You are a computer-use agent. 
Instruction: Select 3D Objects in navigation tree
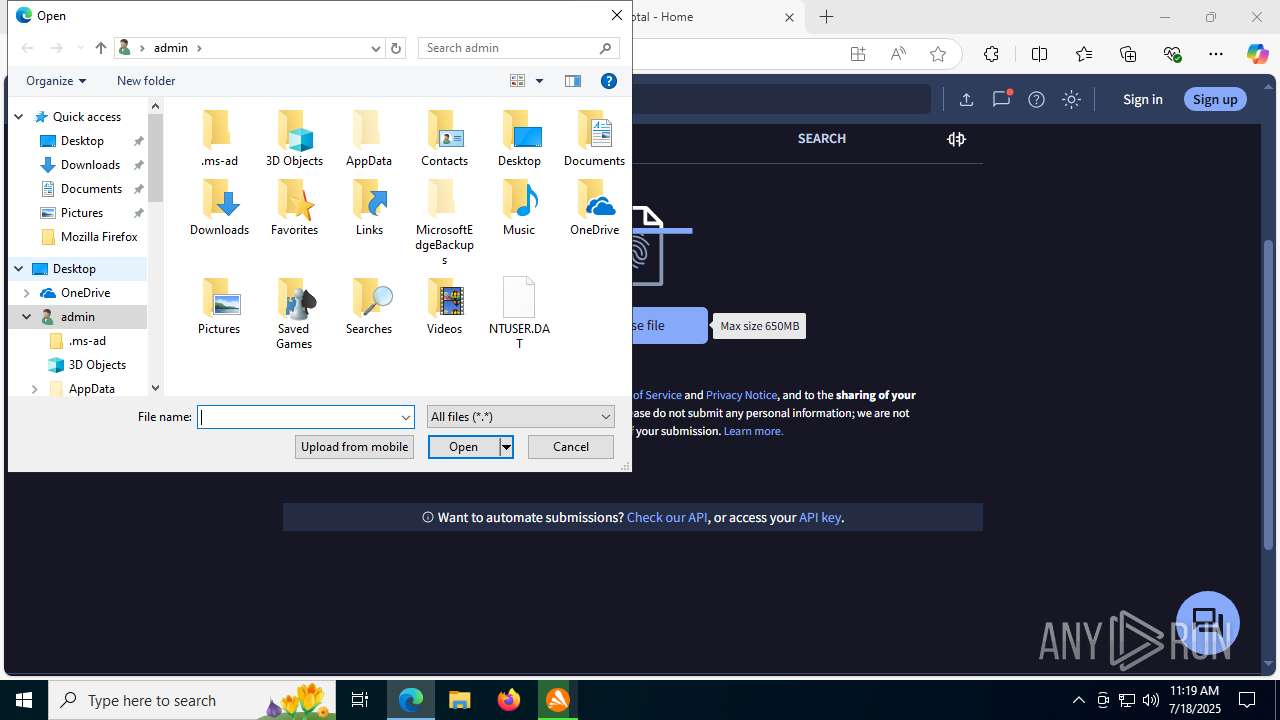97,365
